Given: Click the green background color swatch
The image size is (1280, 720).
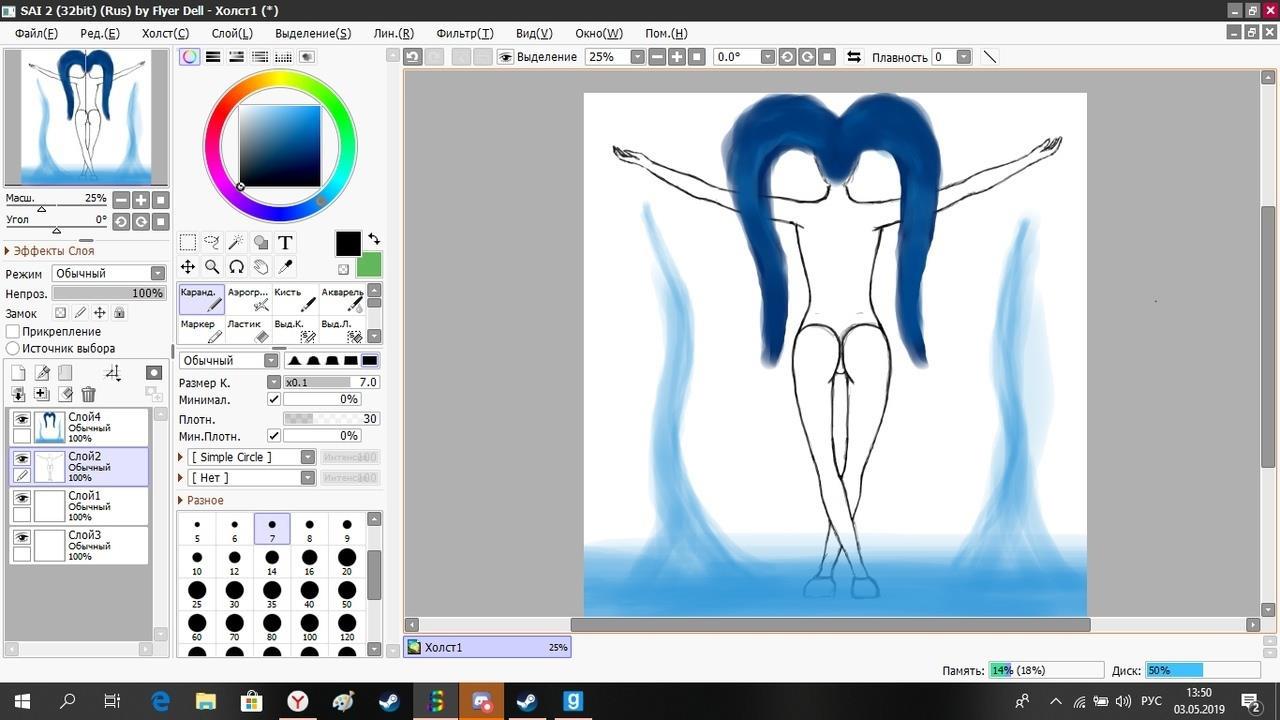Looking at the screenshot, I should (x=369, y=265).
